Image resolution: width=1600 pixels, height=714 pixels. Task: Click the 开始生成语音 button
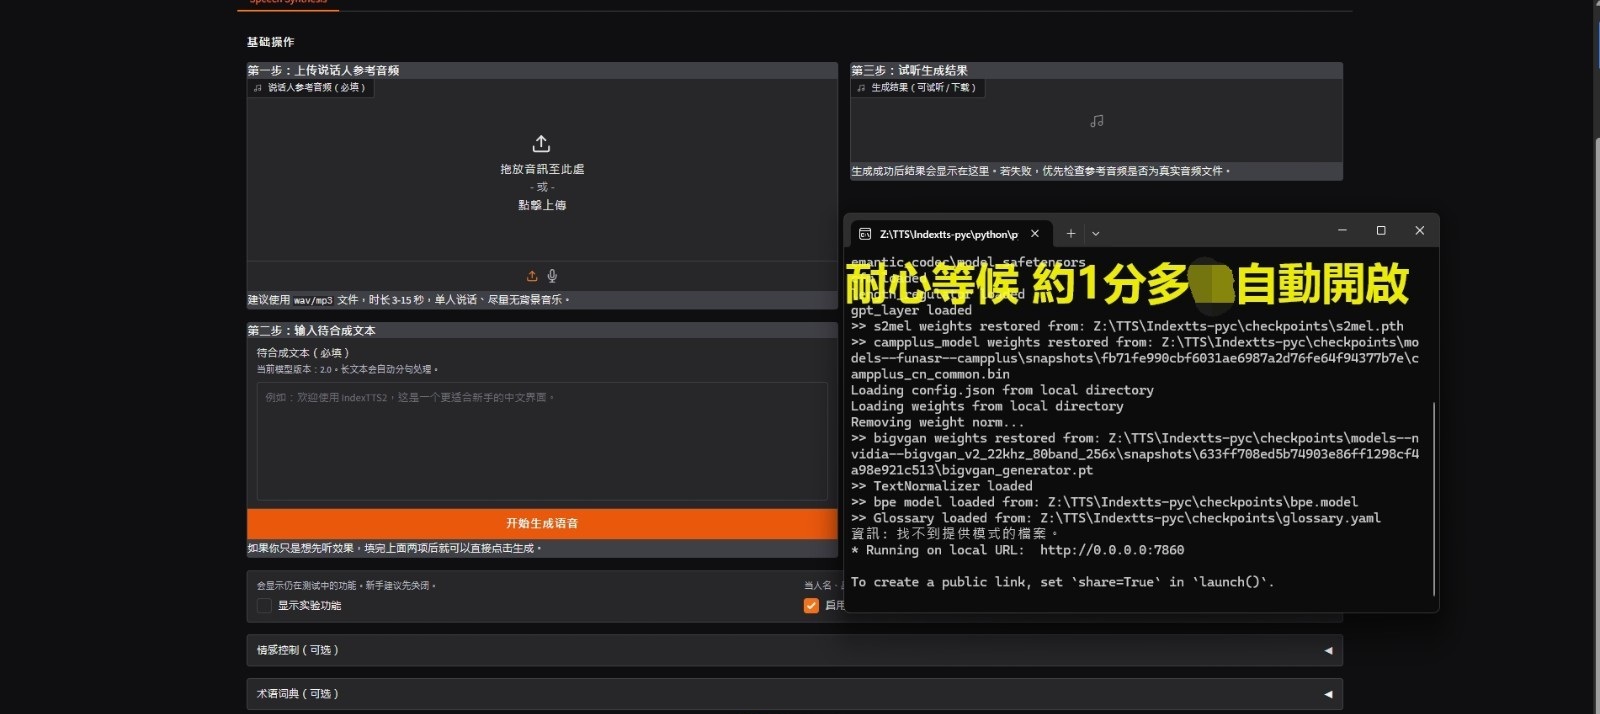pyautogui.click(x=541, y=523)
